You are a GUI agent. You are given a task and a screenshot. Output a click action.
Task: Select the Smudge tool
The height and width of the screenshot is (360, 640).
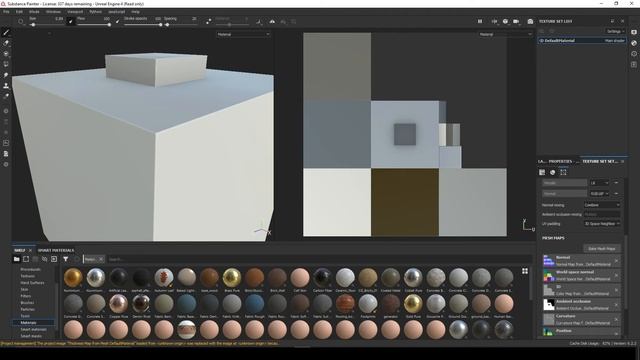point(6,75)
